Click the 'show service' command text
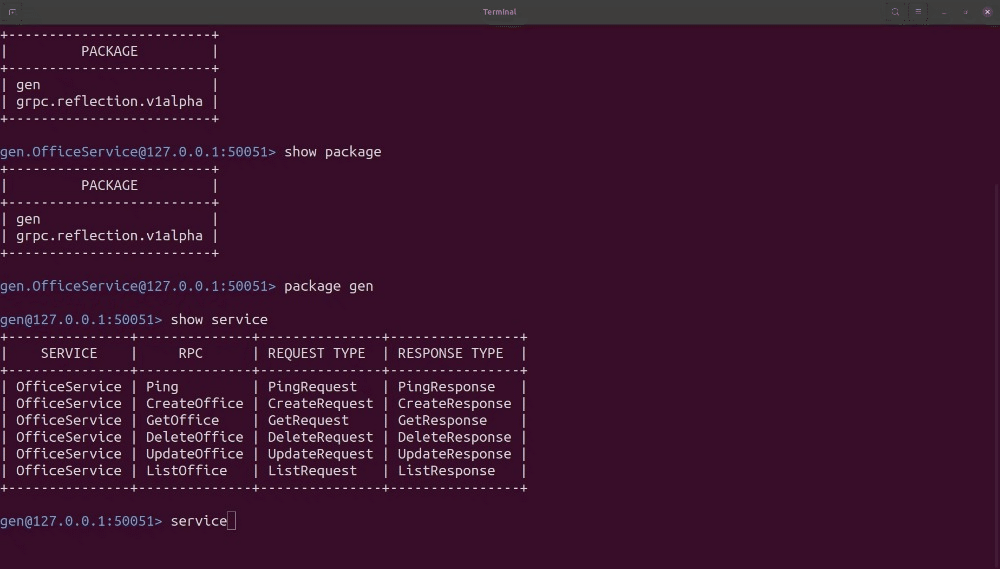This screenshot has height=569, width=1000. coord(219,320)
